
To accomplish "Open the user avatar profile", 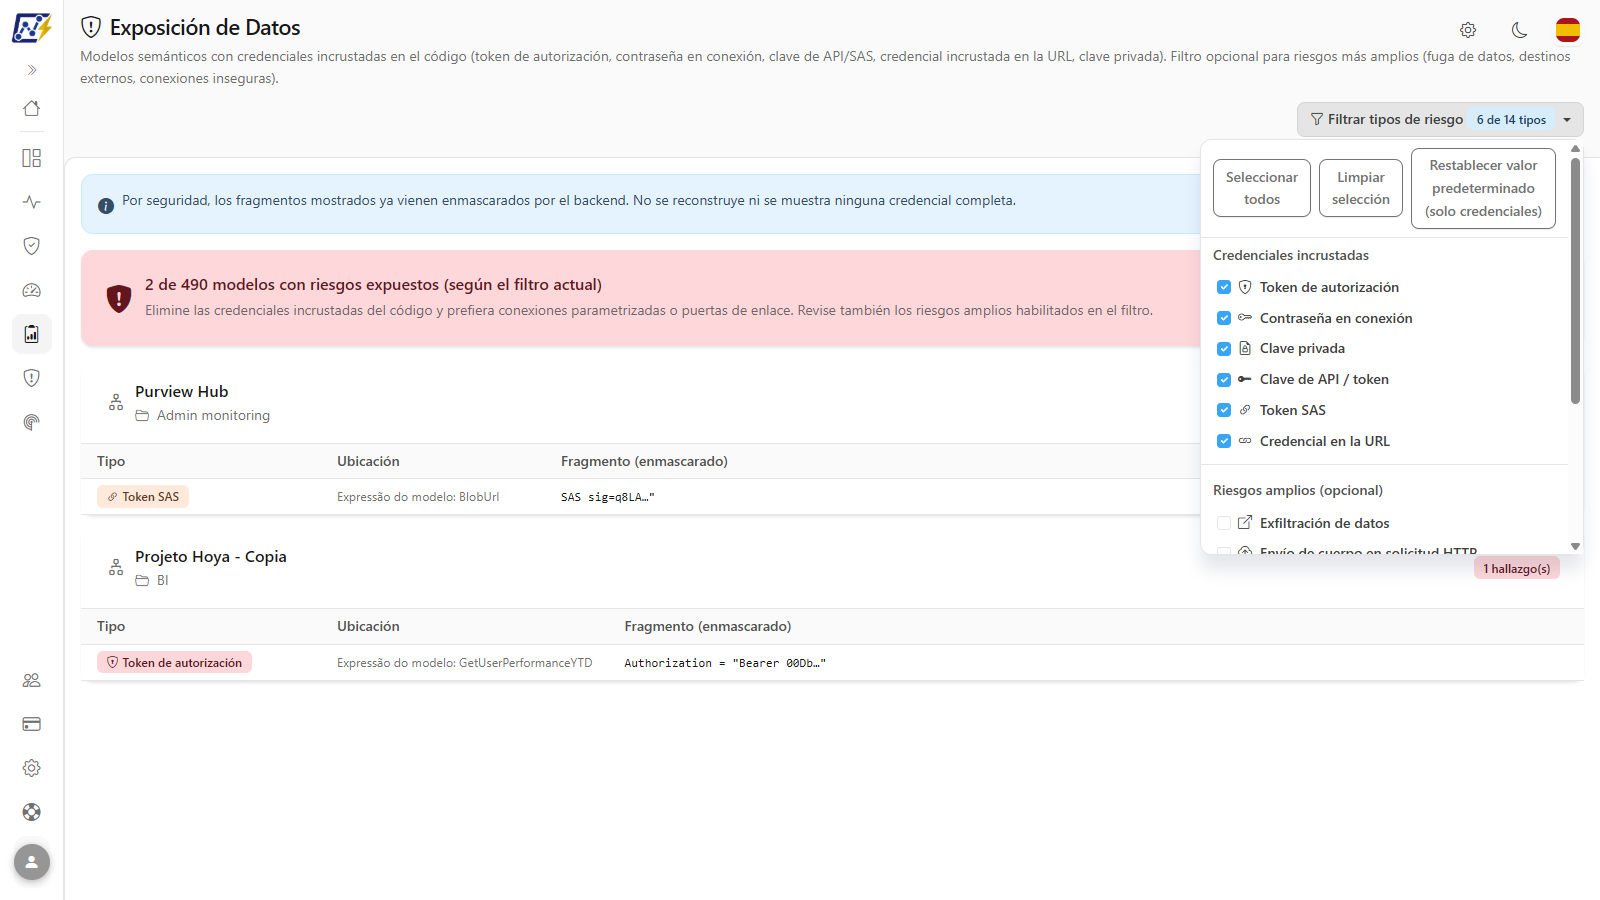I will 32,862.
